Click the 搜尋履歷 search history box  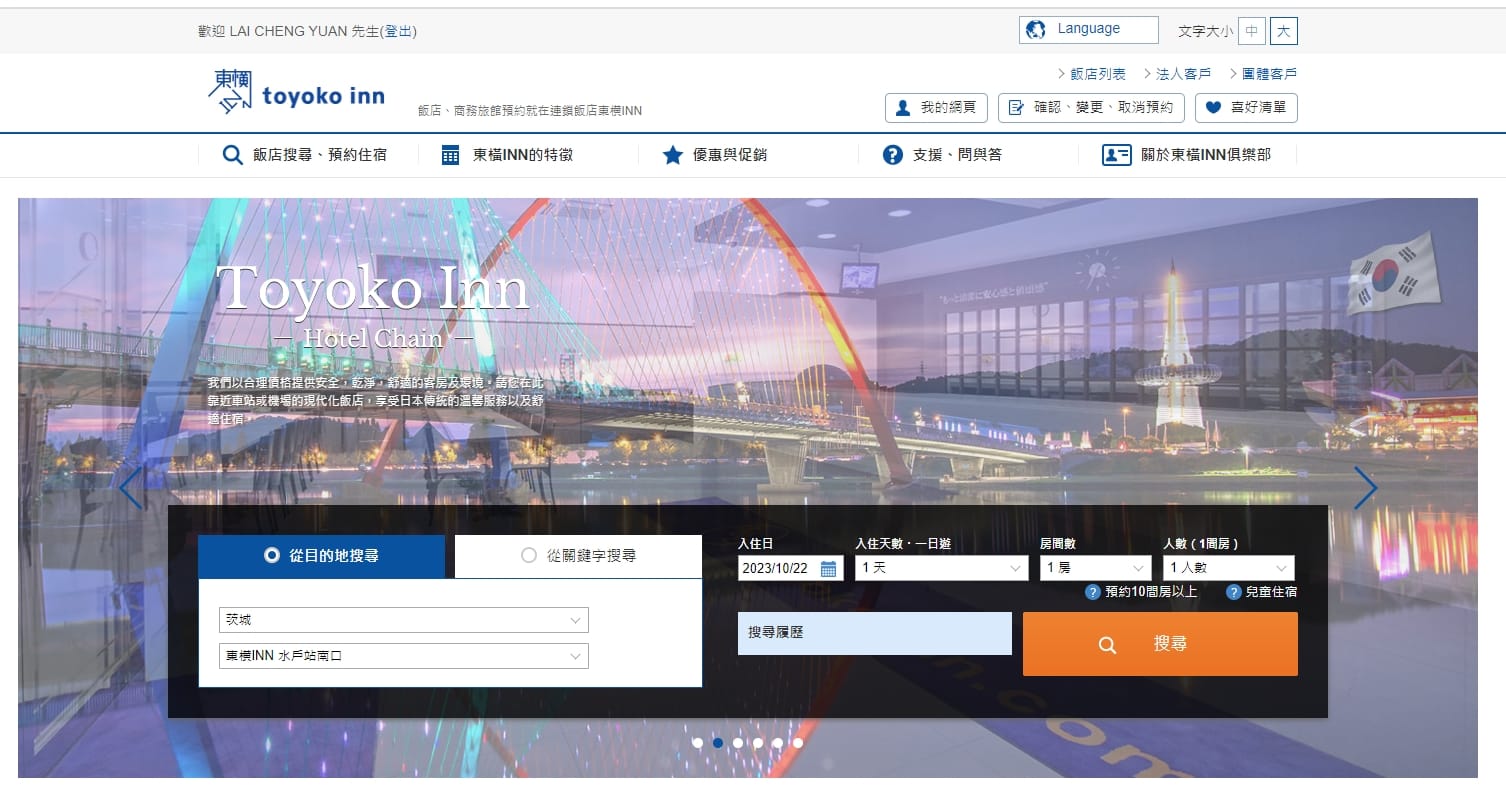tap(875, 633)
